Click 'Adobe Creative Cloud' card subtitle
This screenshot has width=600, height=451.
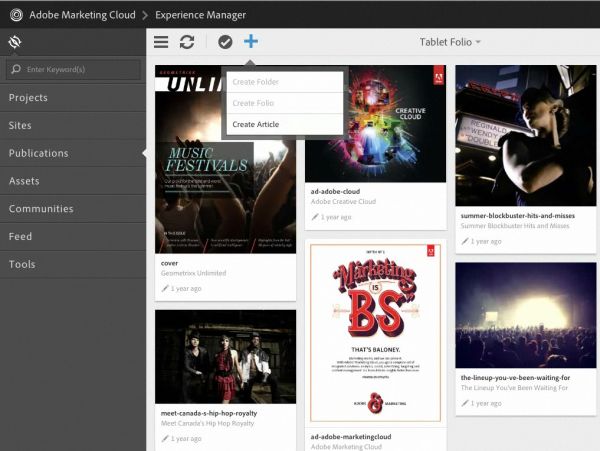[x=343, y=202]
